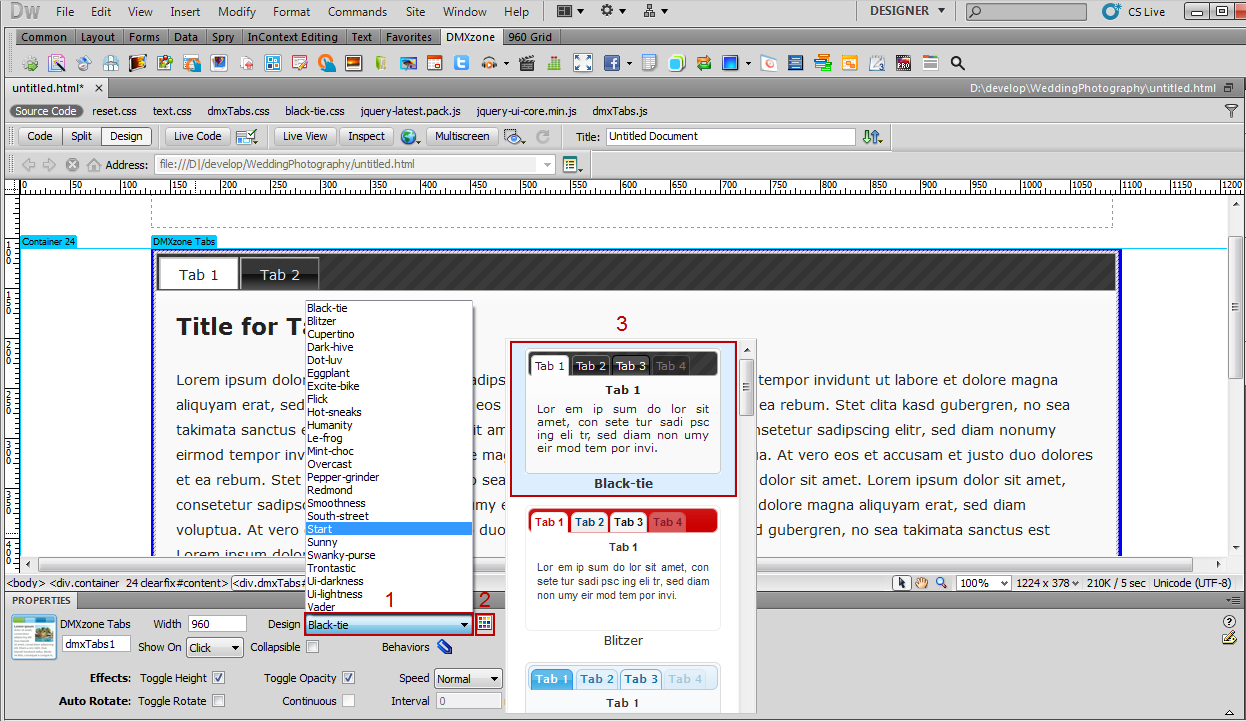Open the dmxTabs.css related file
This screenshot has height=721, width=1246.
(x=238, y=111)
